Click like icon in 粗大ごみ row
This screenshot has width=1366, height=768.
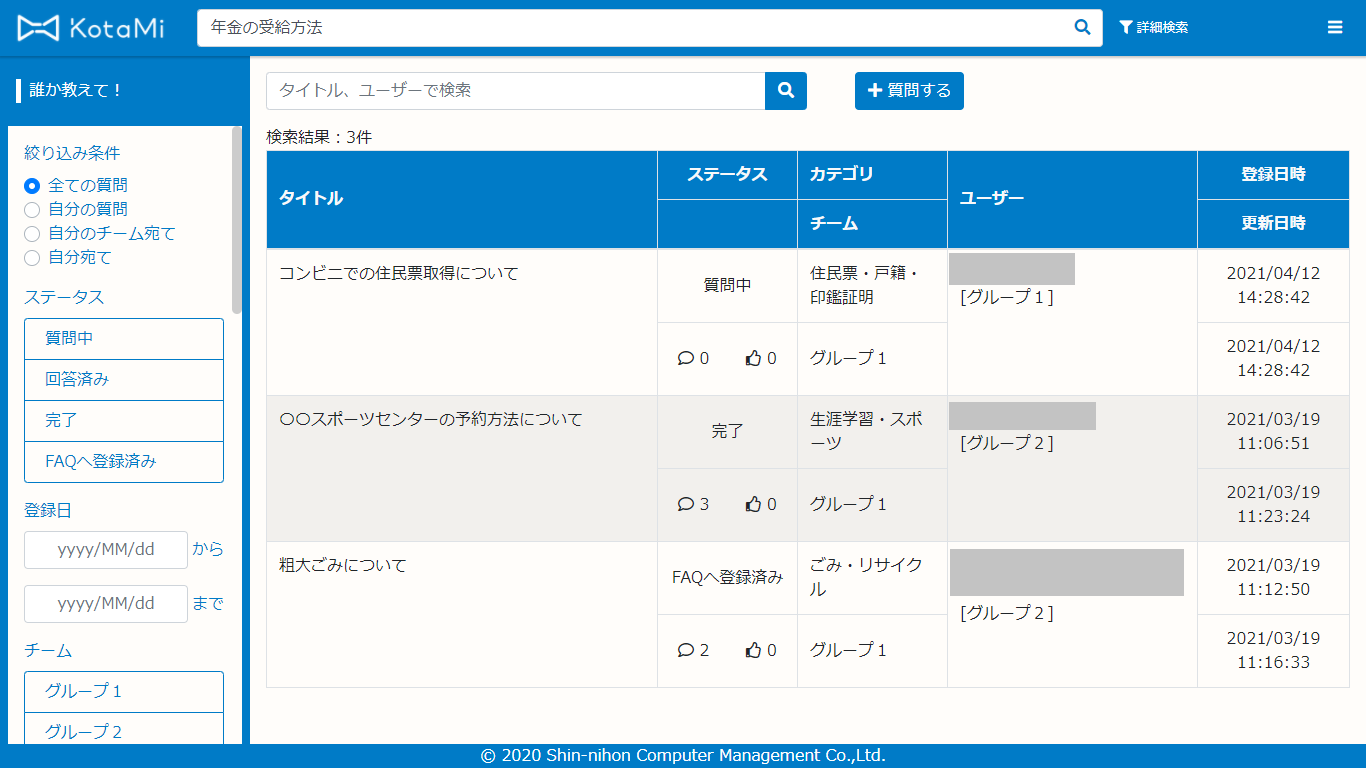(x=754, y=650)
